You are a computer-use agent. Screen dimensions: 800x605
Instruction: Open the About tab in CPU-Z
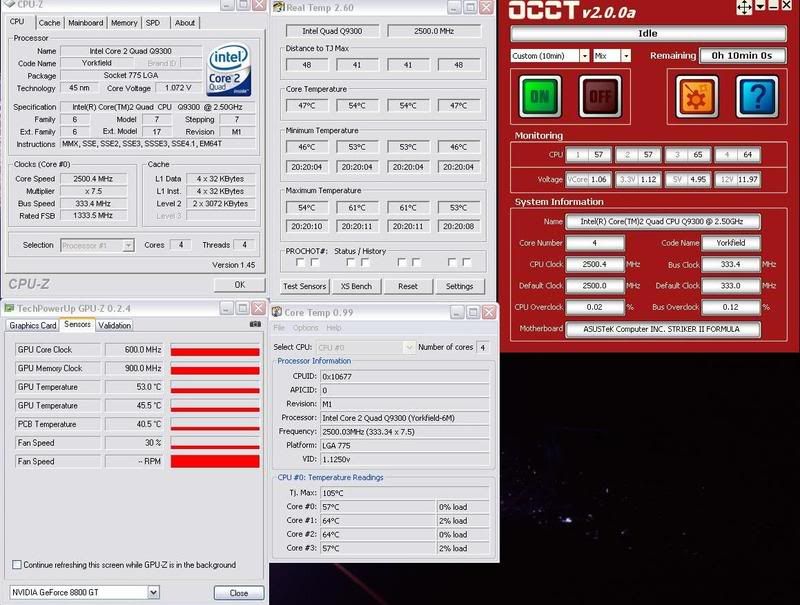tap(185, 23)
